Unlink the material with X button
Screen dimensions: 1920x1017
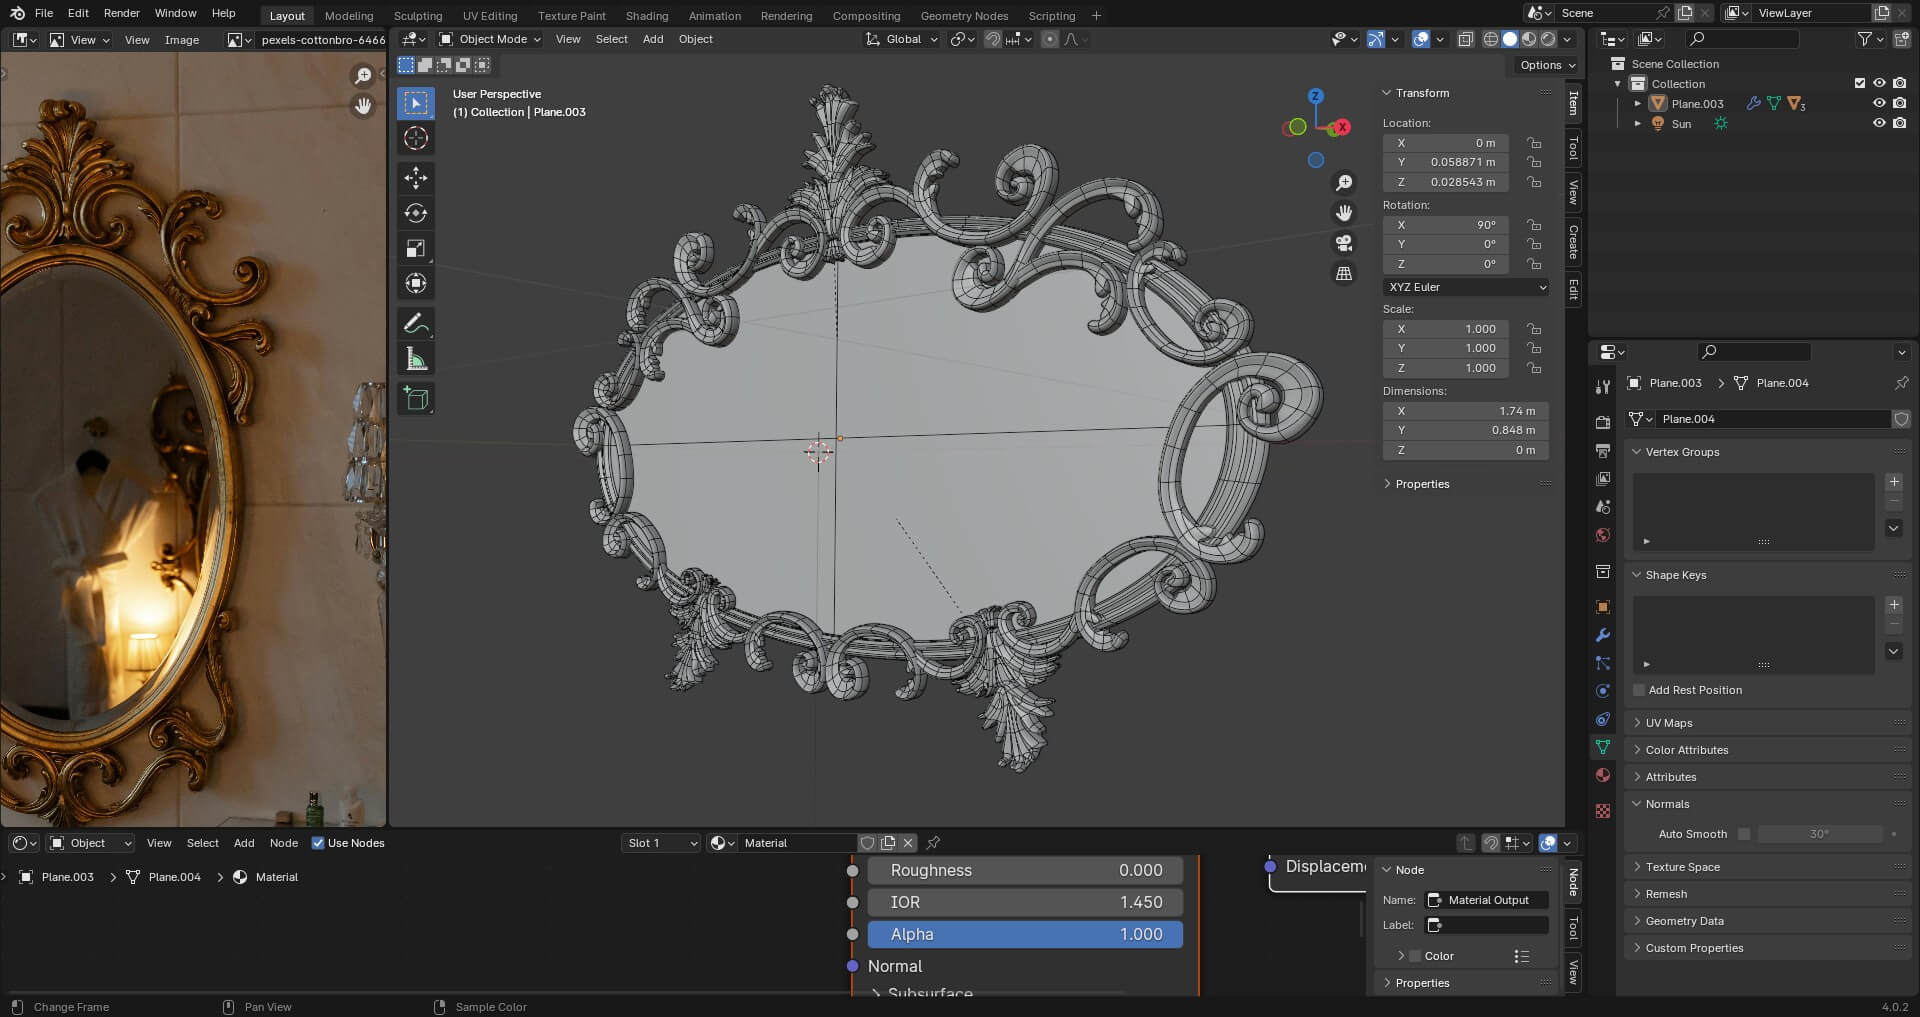coord(908,843)
